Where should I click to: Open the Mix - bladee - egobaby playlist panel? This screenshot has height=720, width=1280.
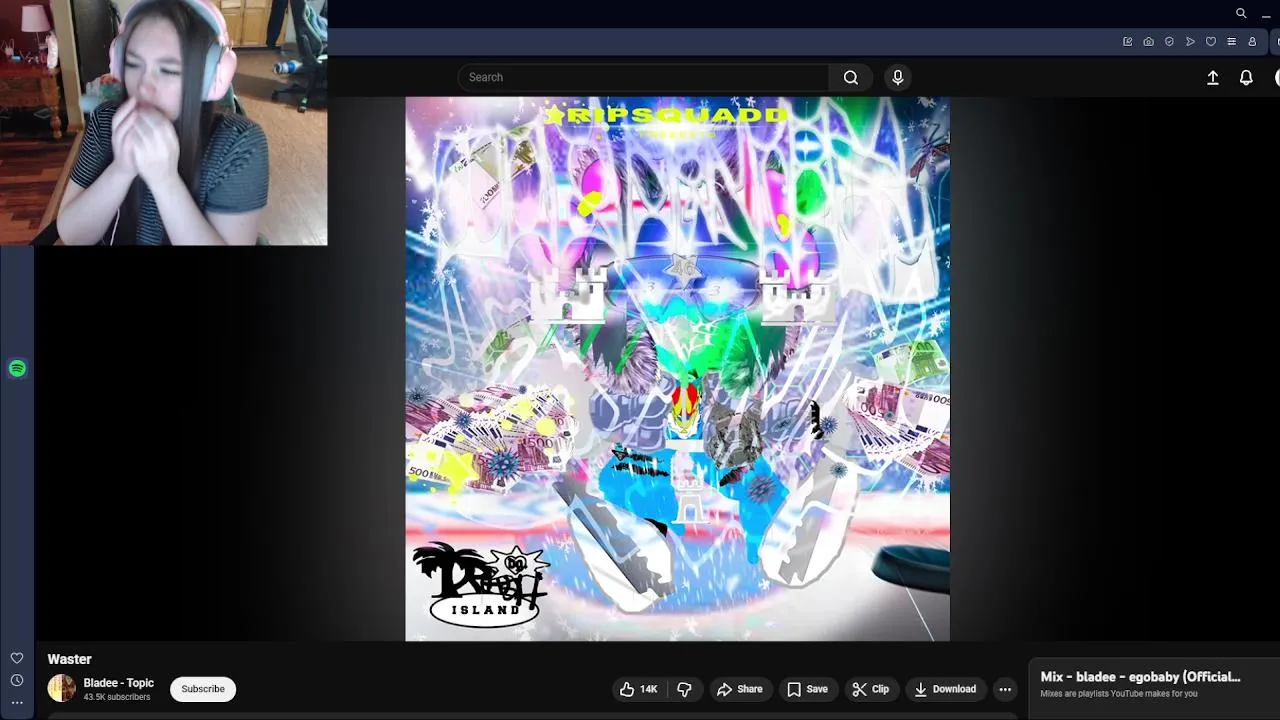(x=1155, y=684)
